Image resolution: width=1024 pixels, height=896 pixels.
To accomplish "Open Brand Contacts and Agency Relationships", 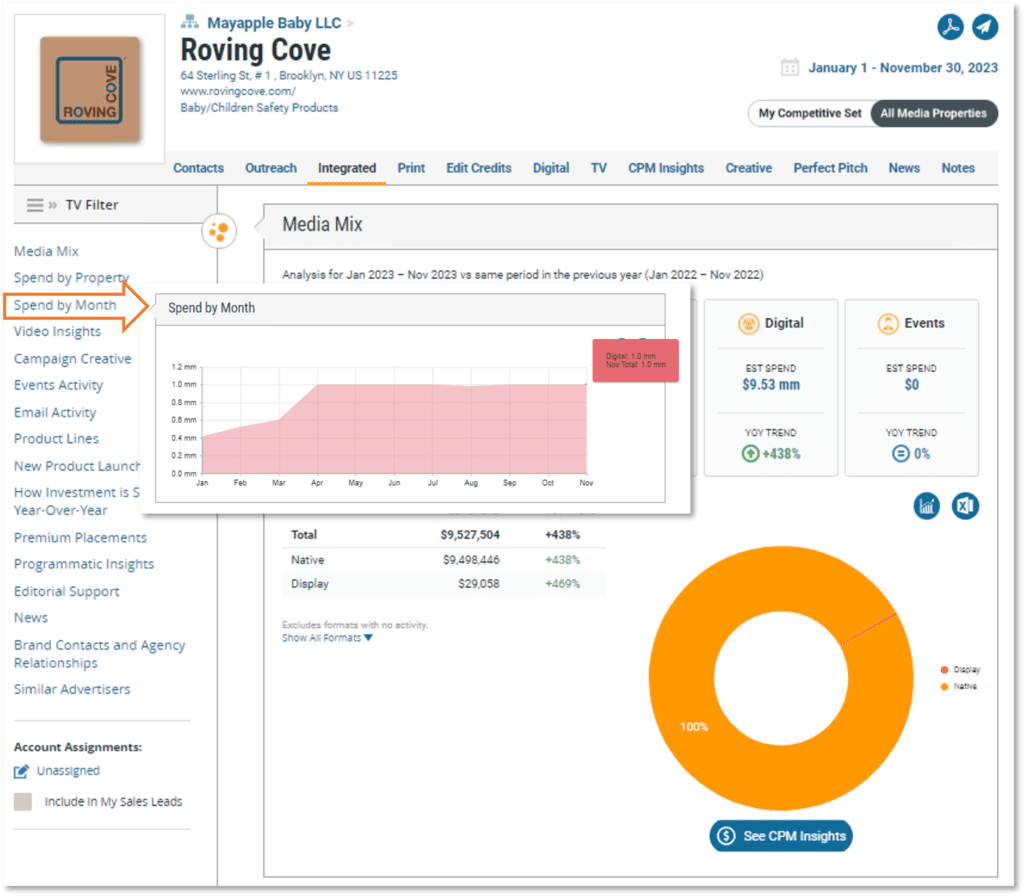I will pos(100,654).
